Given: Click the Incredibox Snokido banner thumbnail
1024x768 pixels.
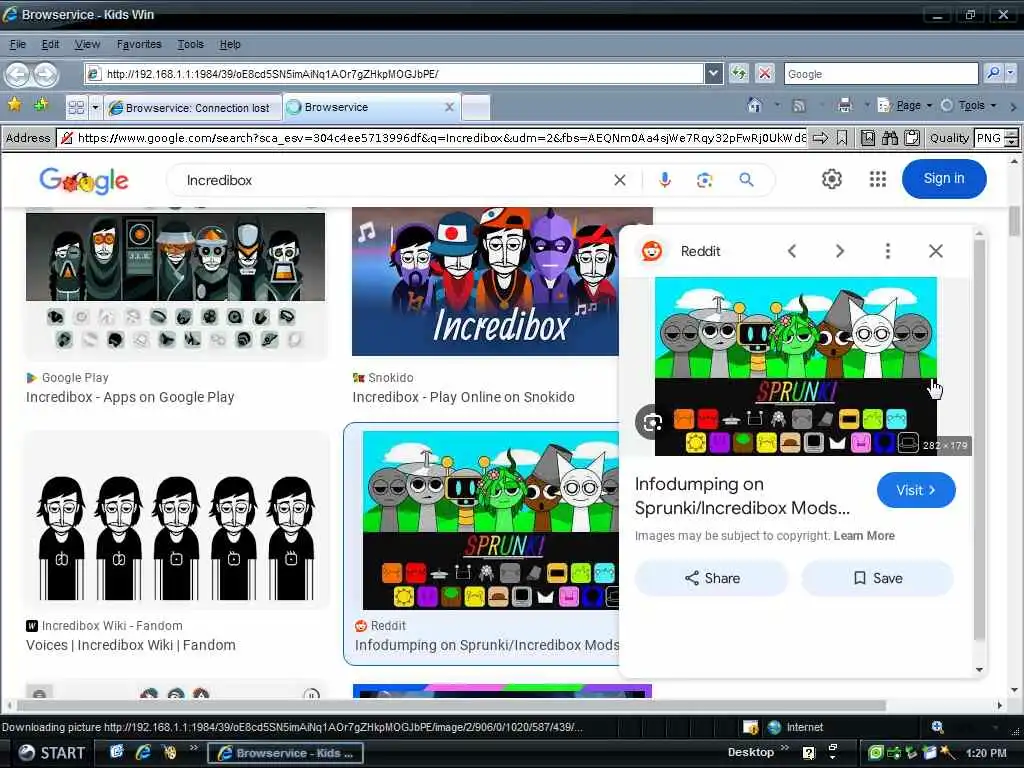Looking at the screenshot, I should coord(486,281).
